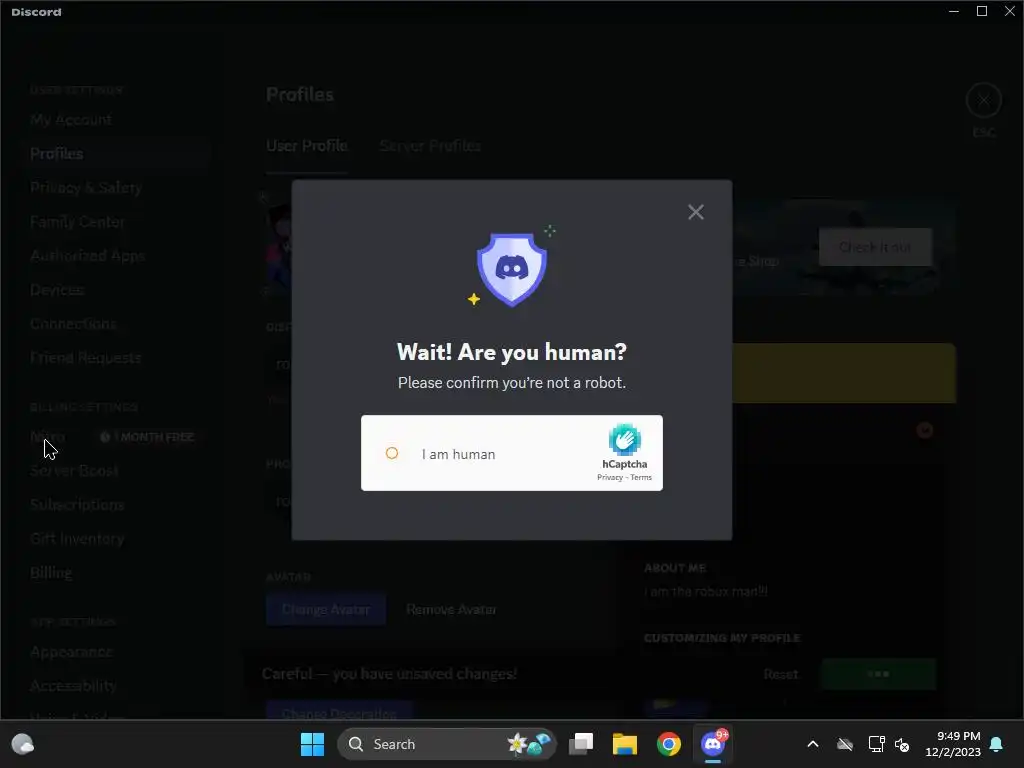1024x768 pixels.
Task: Click the 'I am human' label text
Action: pyautogui.click(x=458, y=454)
